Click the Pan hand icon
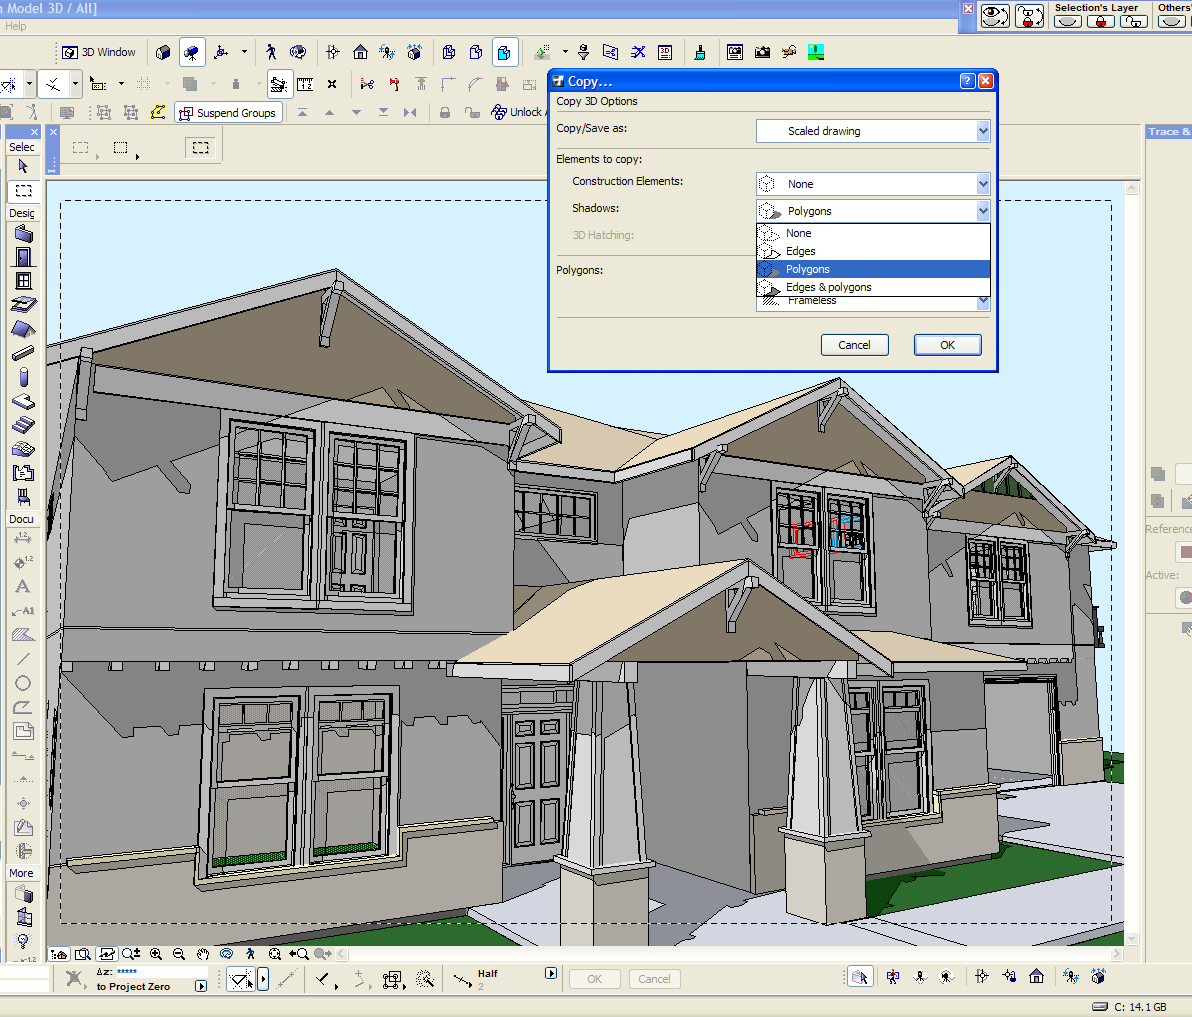 click(x=202, y=954)
